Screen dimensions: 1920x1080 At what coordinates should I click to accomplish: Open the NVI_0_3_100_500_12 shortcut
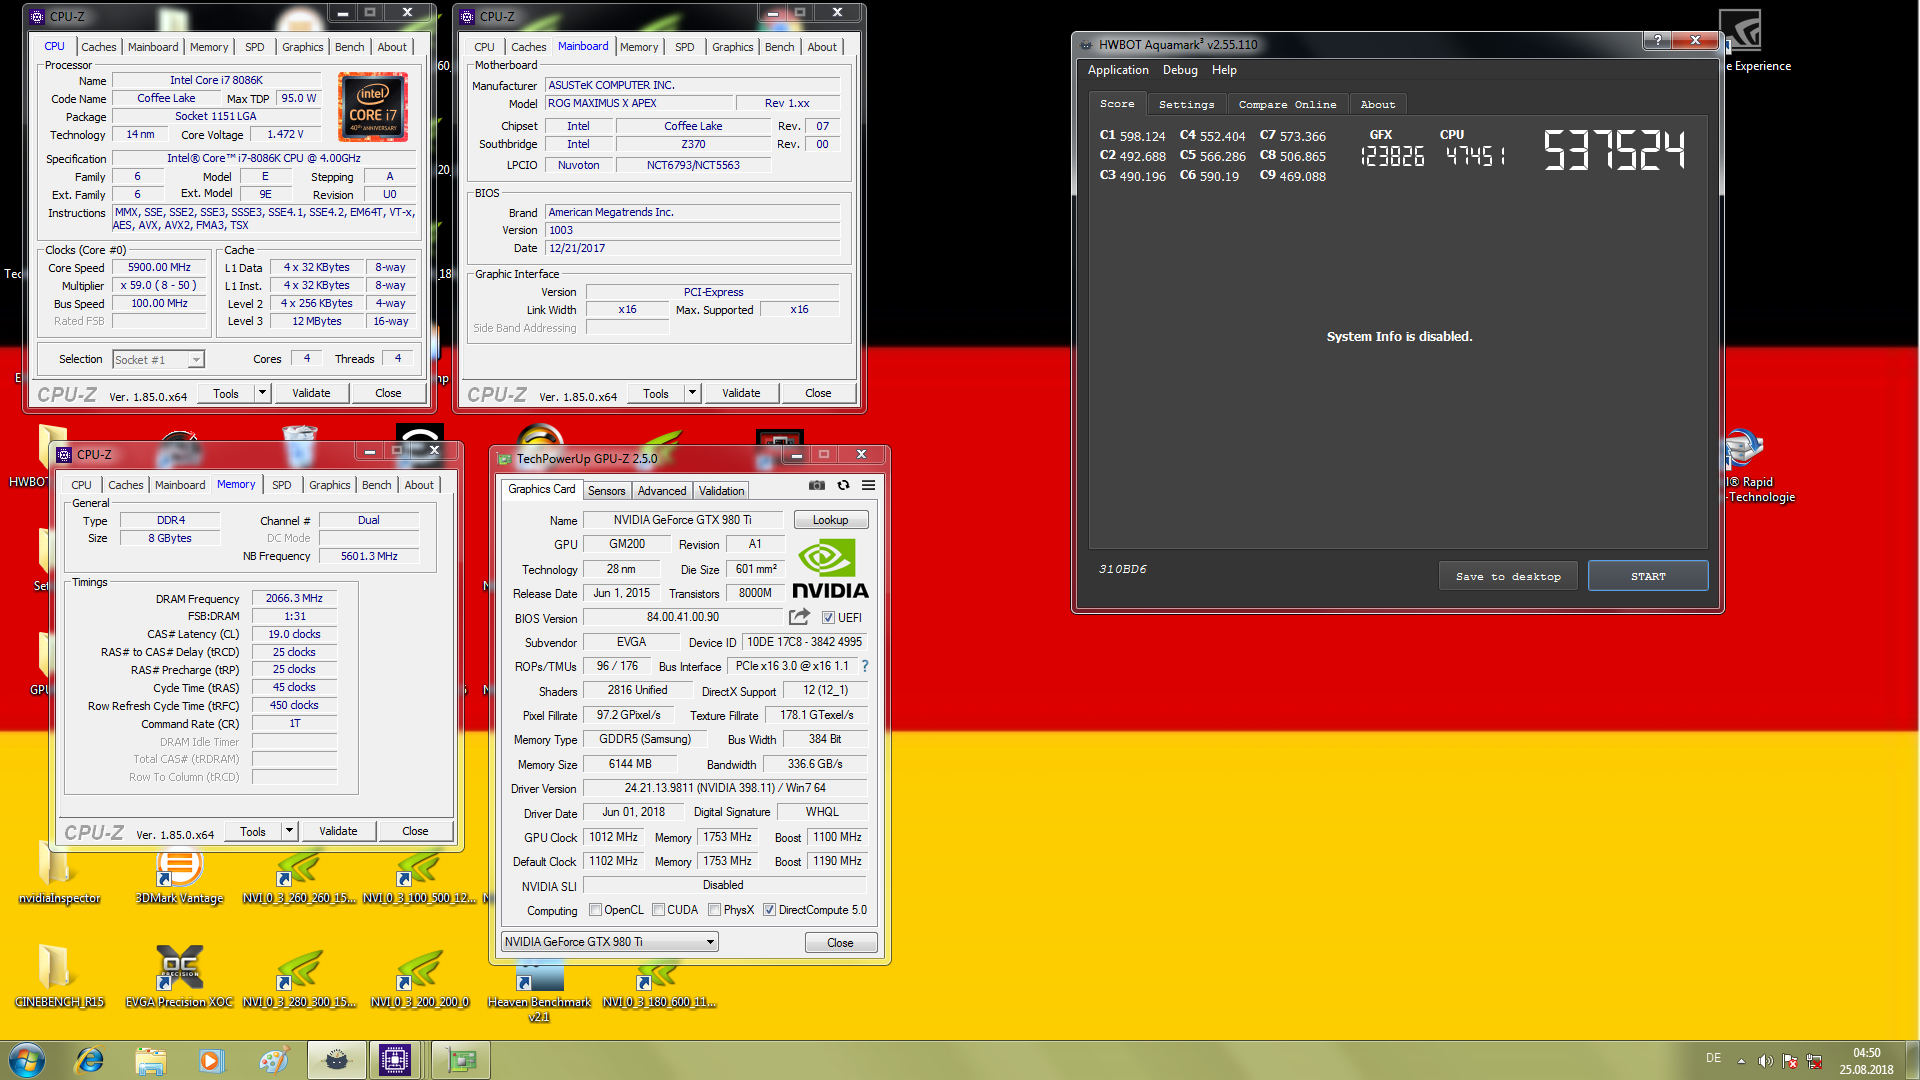coord(419,878)
